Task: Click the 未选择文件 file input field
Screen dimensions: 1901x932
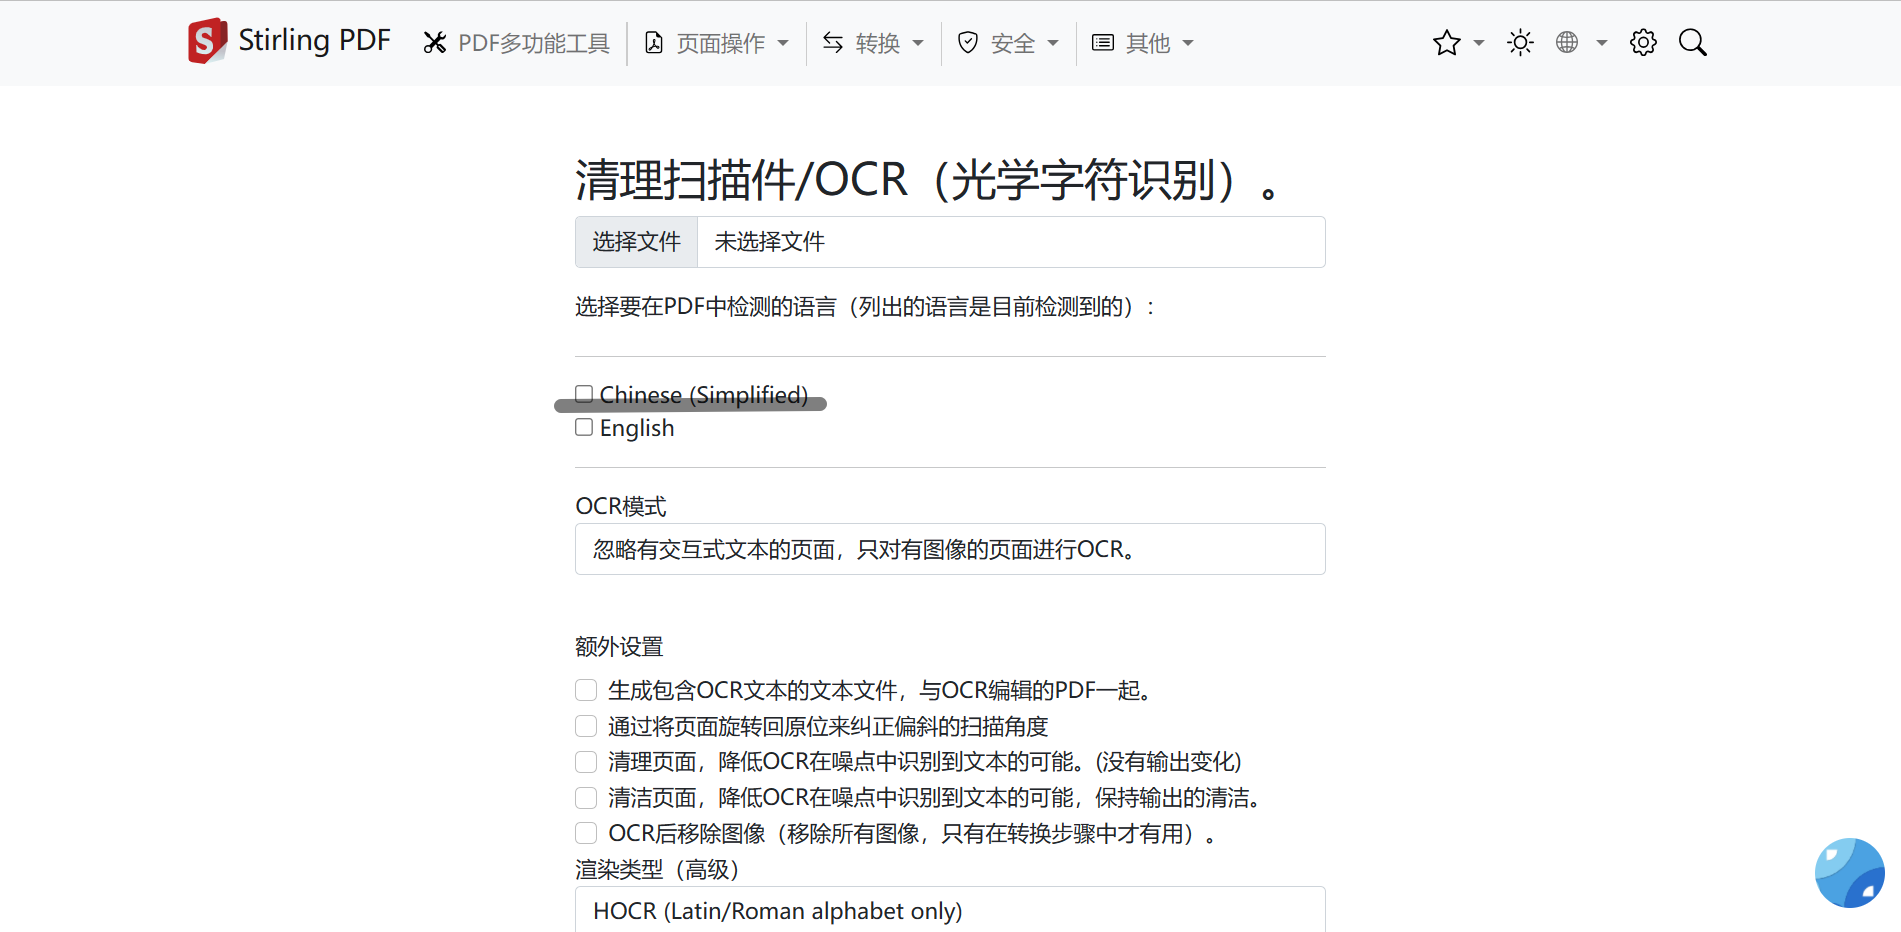Action: pyautogui.click(x=1010, y=242)
